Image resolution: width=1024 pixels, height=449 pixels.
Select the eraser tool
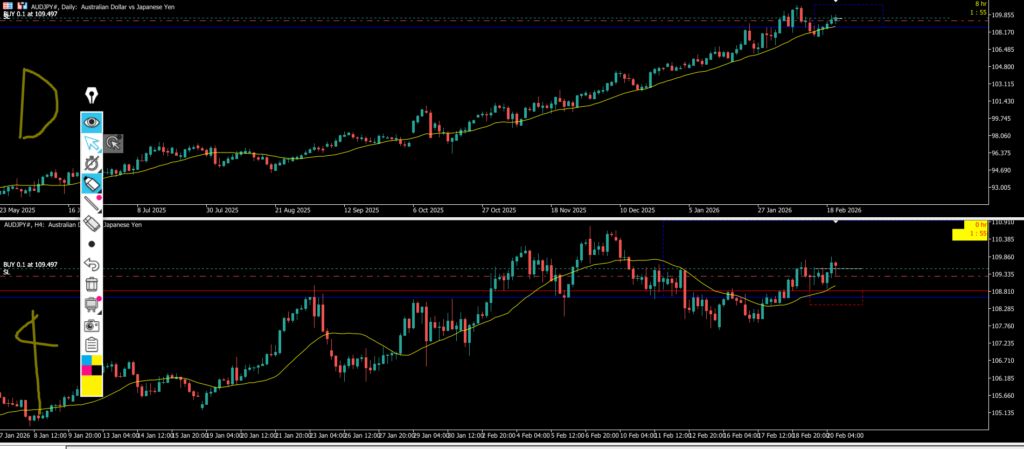point(91,223)
